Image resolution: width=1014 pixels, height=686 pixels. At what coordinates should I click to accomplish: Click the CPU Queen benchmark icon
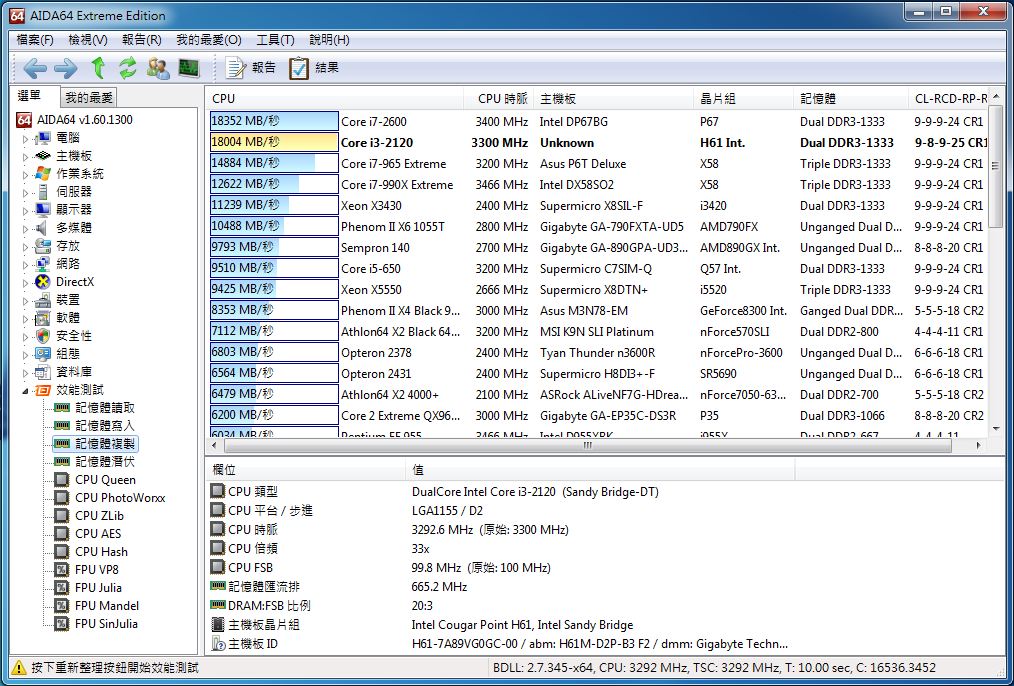[x=61, y=480]
